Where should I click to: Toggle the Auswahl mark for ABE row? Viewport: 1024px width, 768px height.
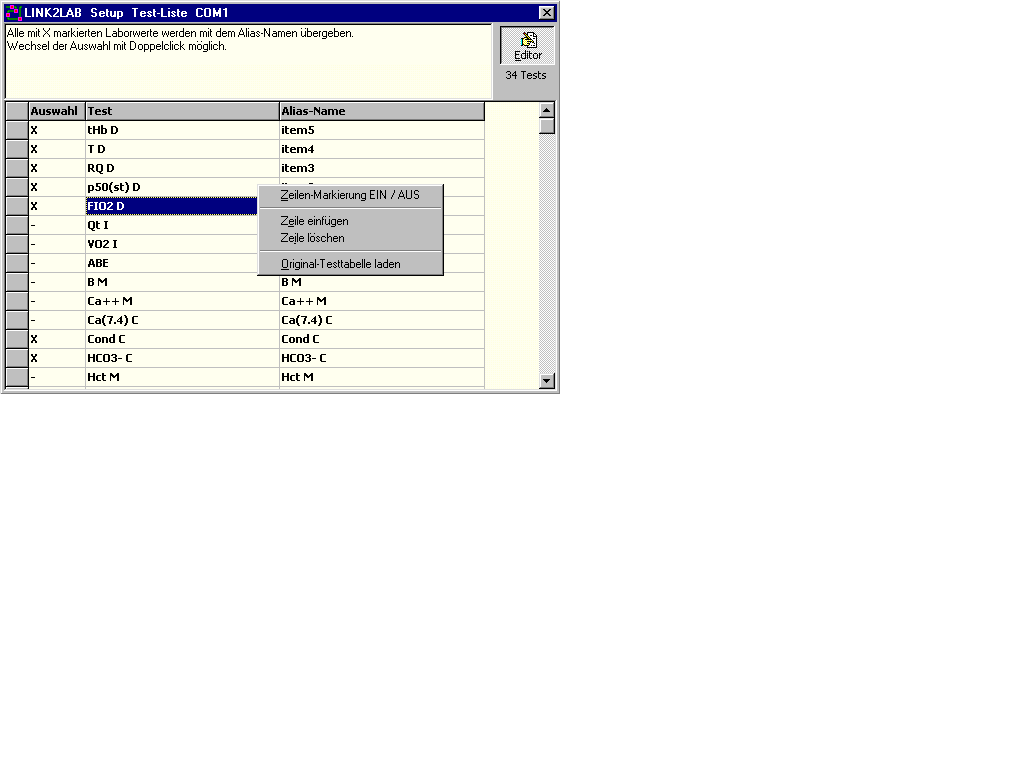[x=56, y=263]
